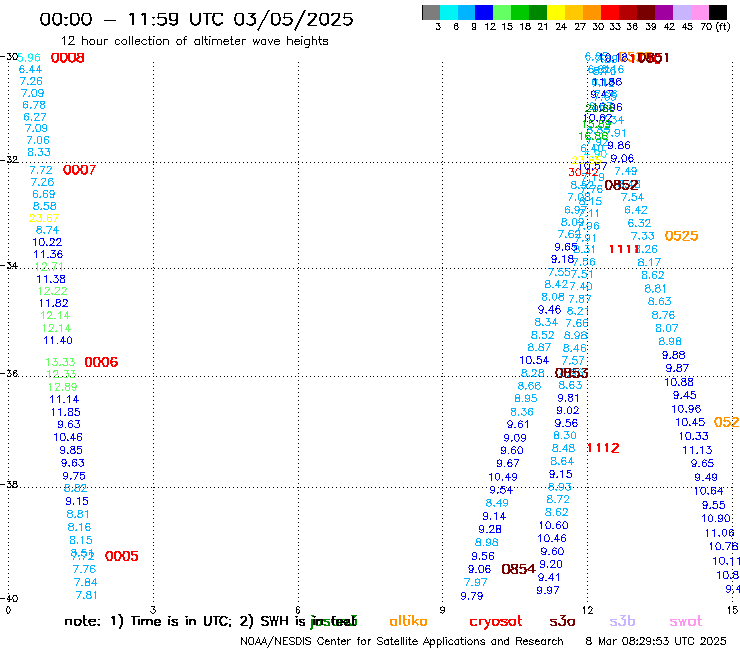Select the 10.49 wave height value
Screen dimensions: 740x650
503,477
